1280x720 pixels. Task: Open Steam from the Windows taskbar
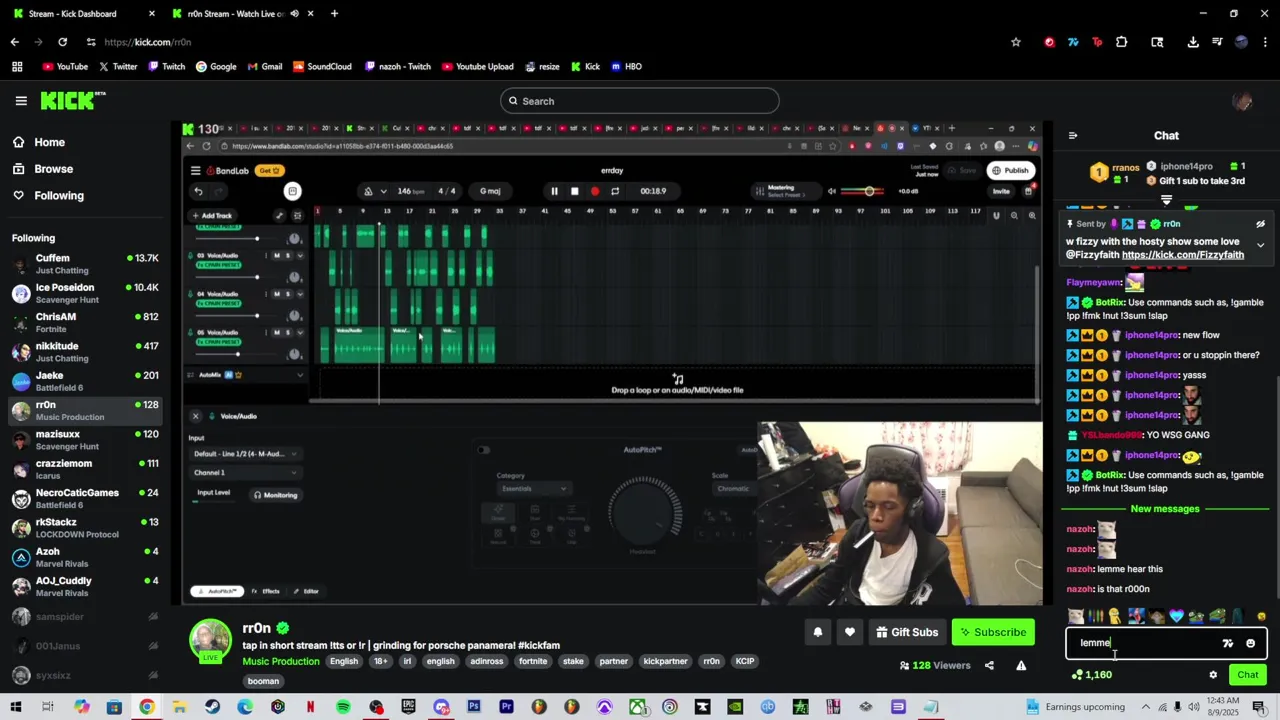click(x=212, y=707)
